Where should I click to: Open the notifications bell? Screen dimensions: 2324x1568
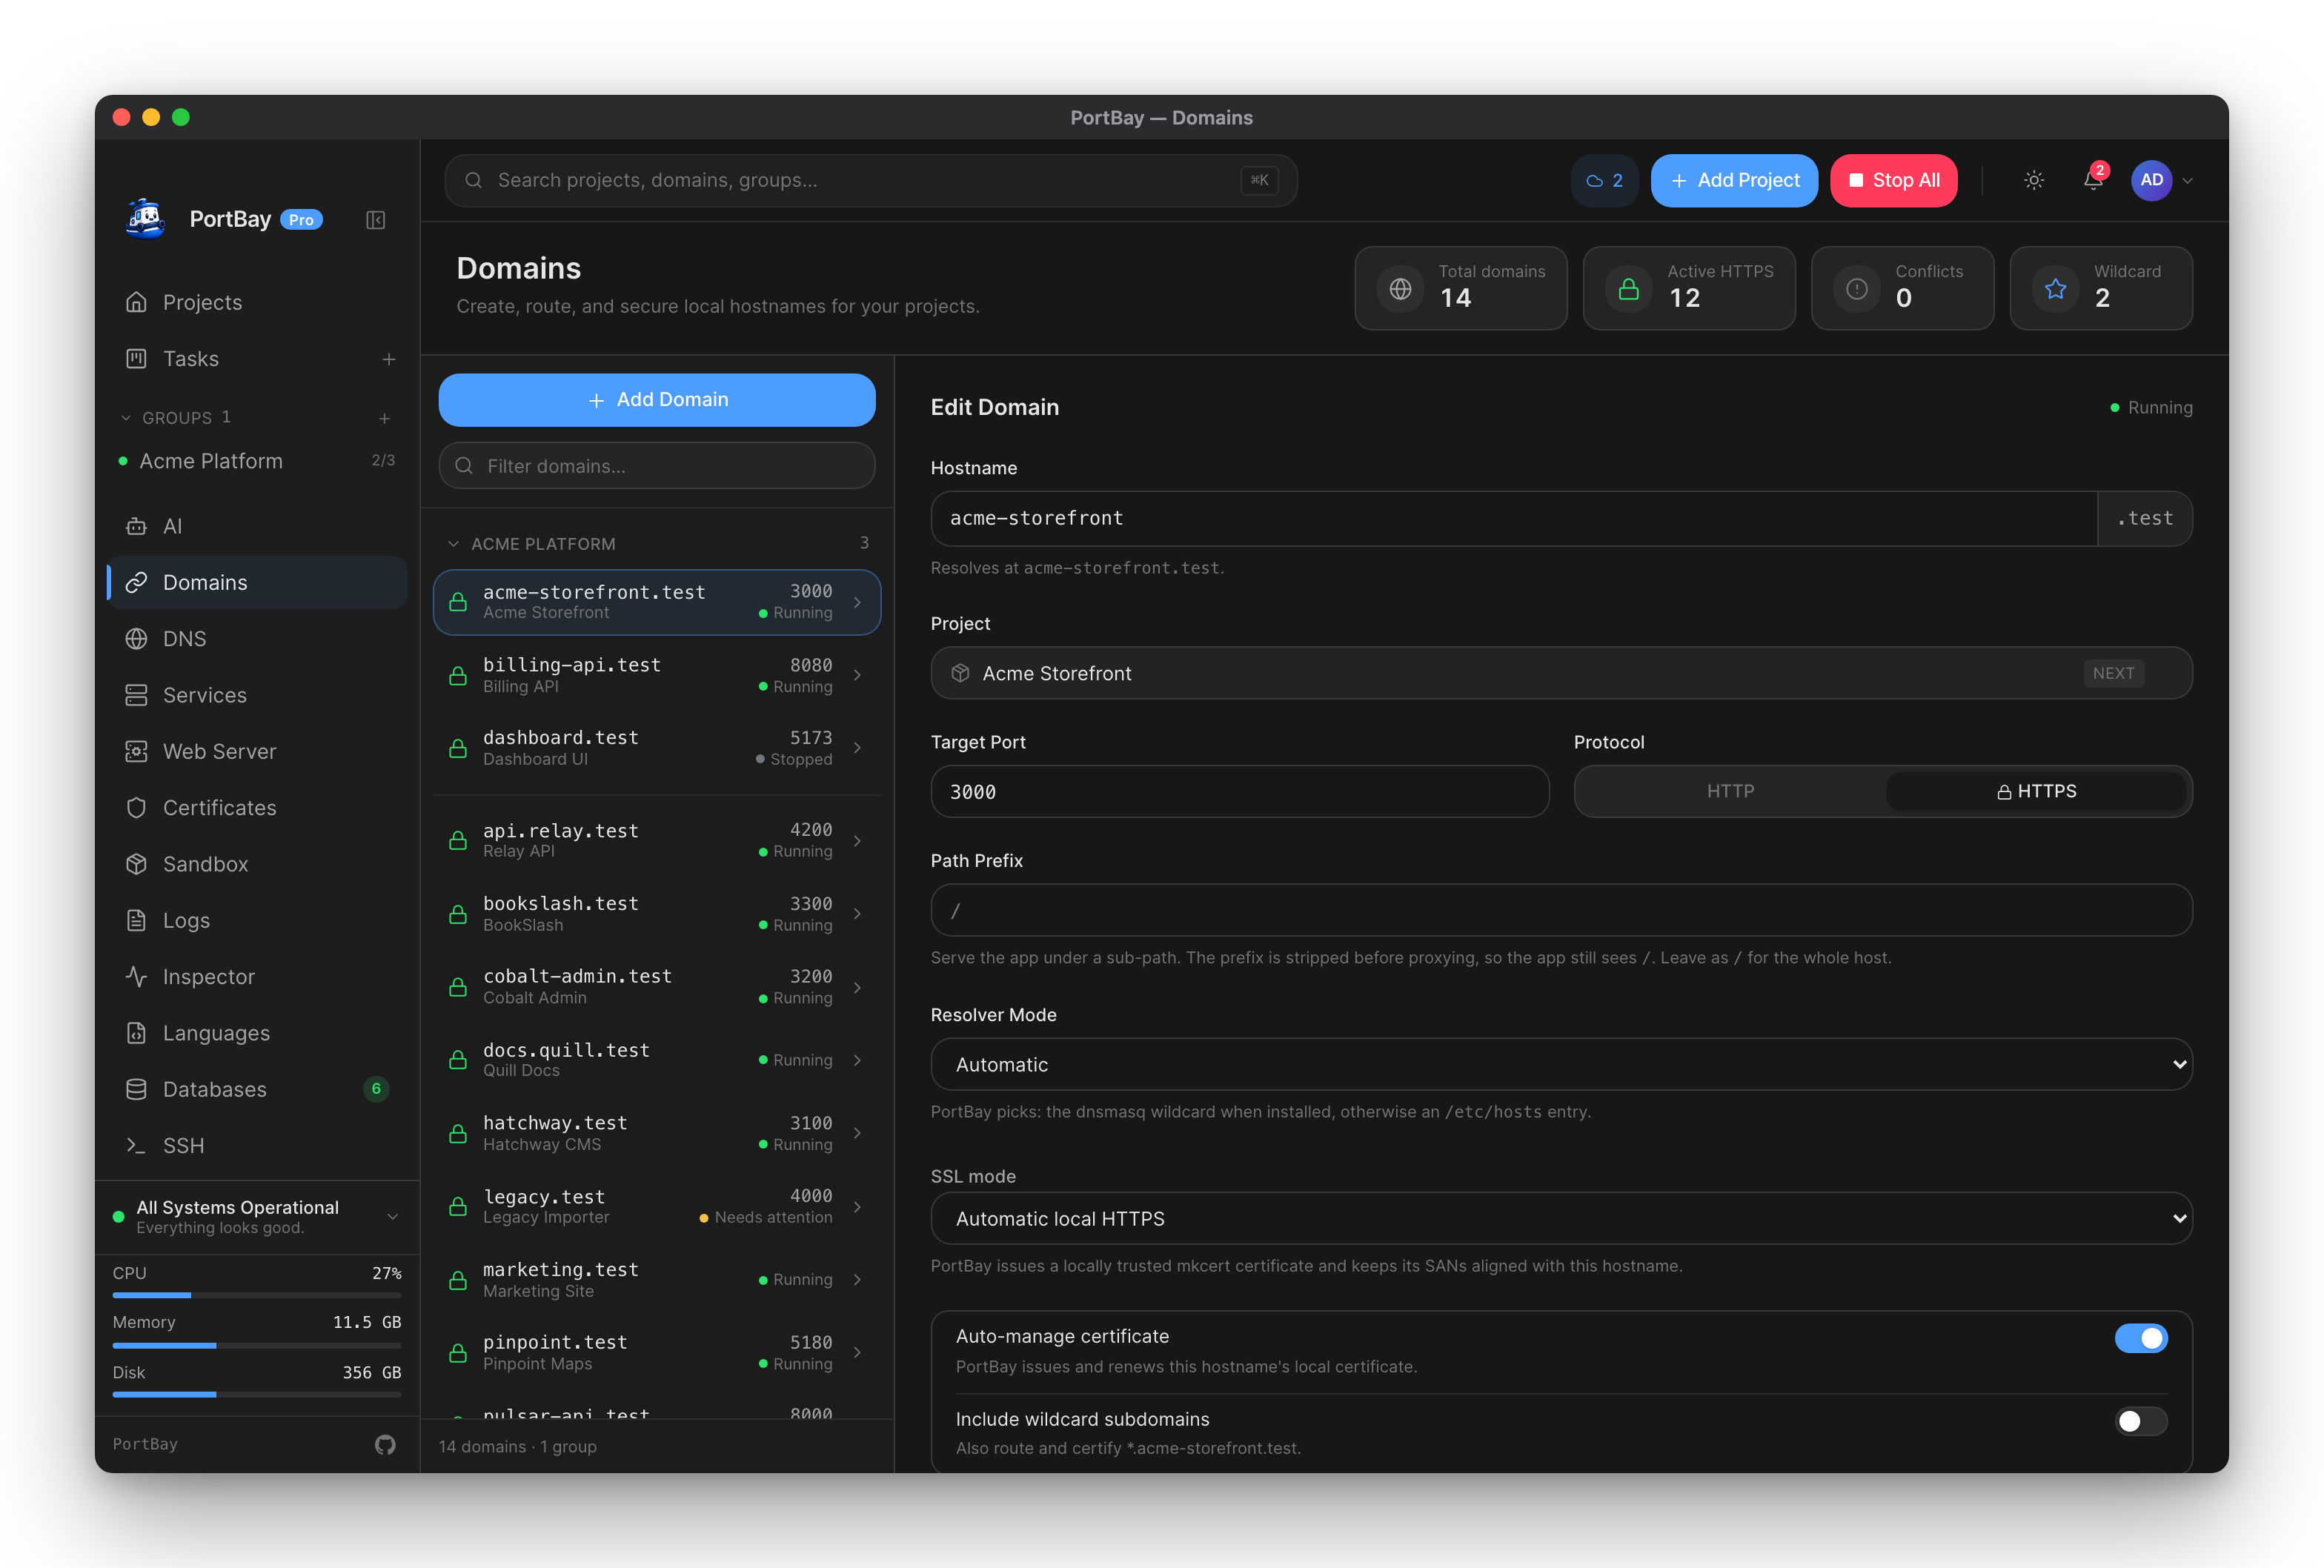click(2093, 180)
